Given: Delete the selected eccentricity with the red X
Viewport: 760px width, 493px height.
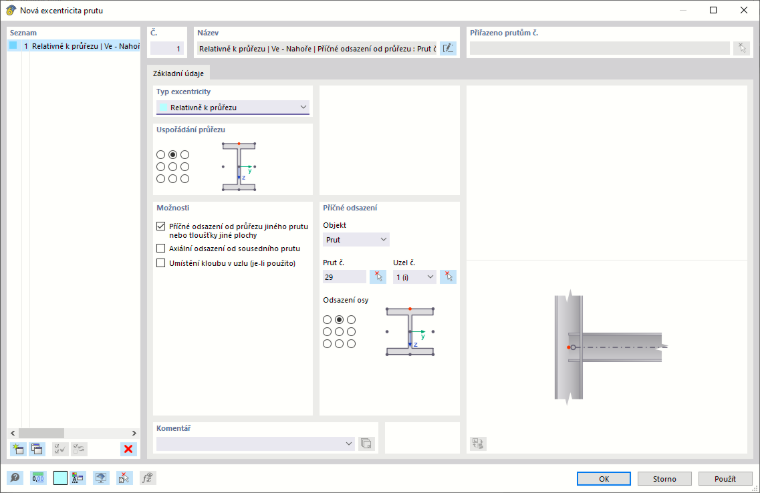Looking at the screenshot, I should [x=128, y=449].
